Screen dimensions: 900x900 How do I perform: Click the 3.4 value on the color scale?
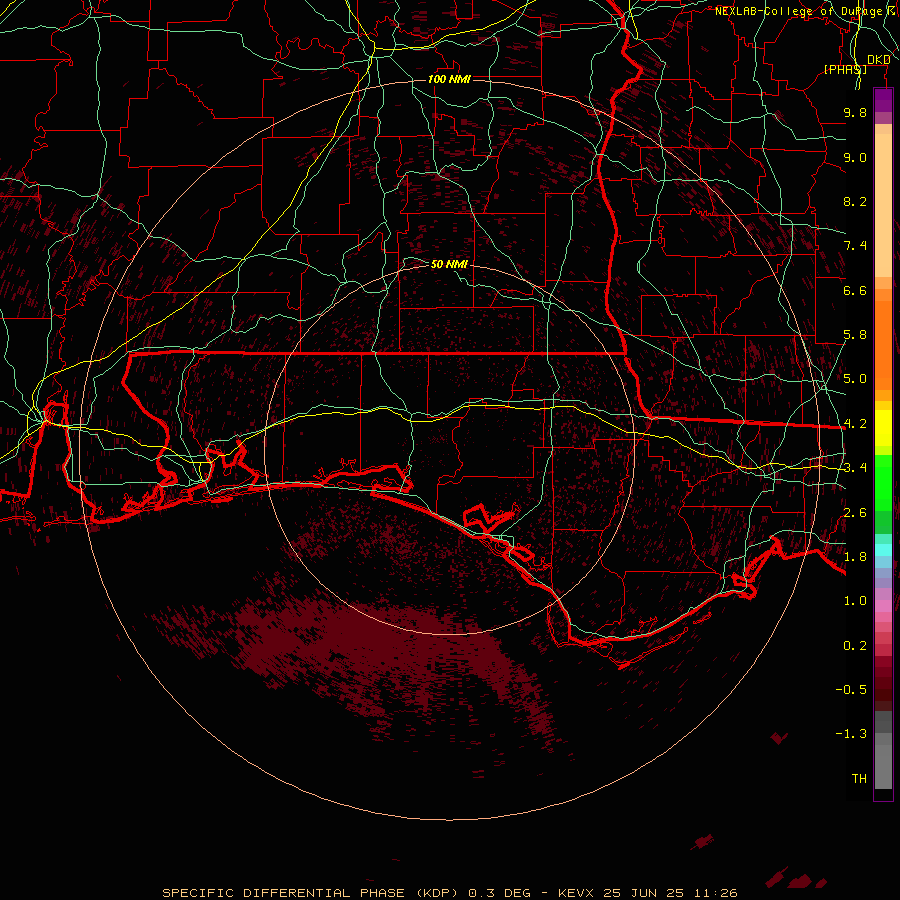tap(855, 468)
